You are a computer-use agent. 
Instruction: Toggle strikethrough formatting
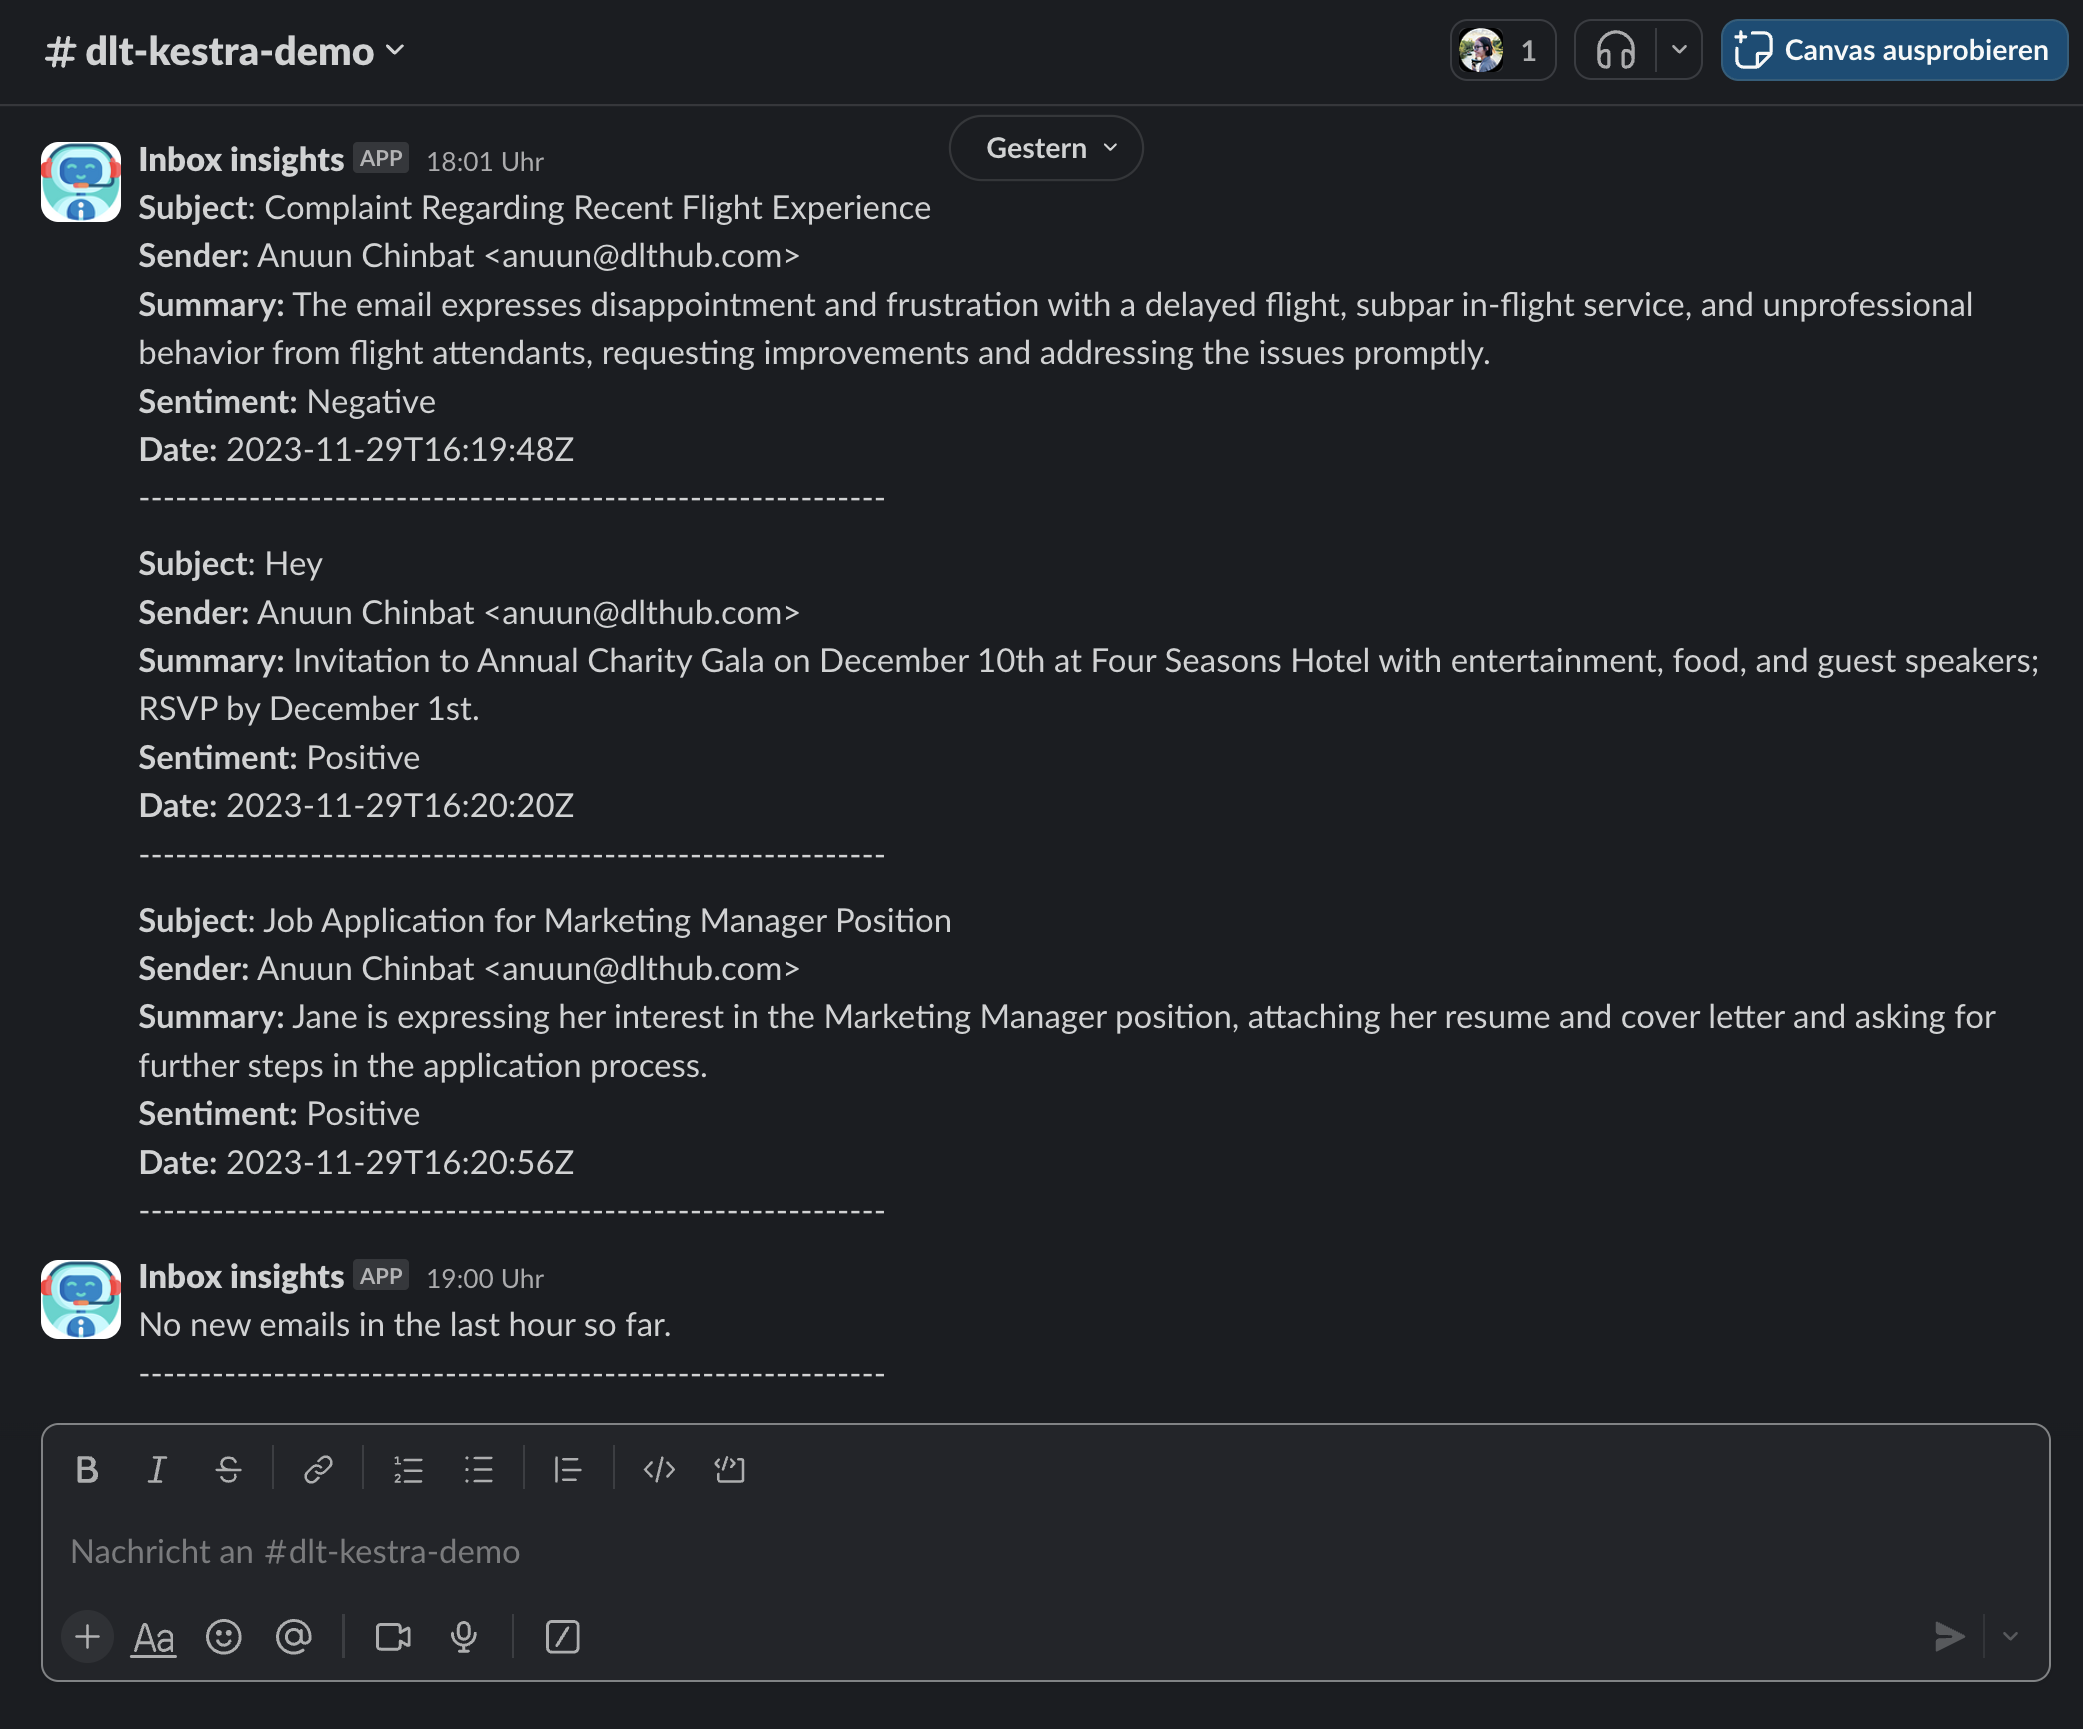tap(228, 1469)
